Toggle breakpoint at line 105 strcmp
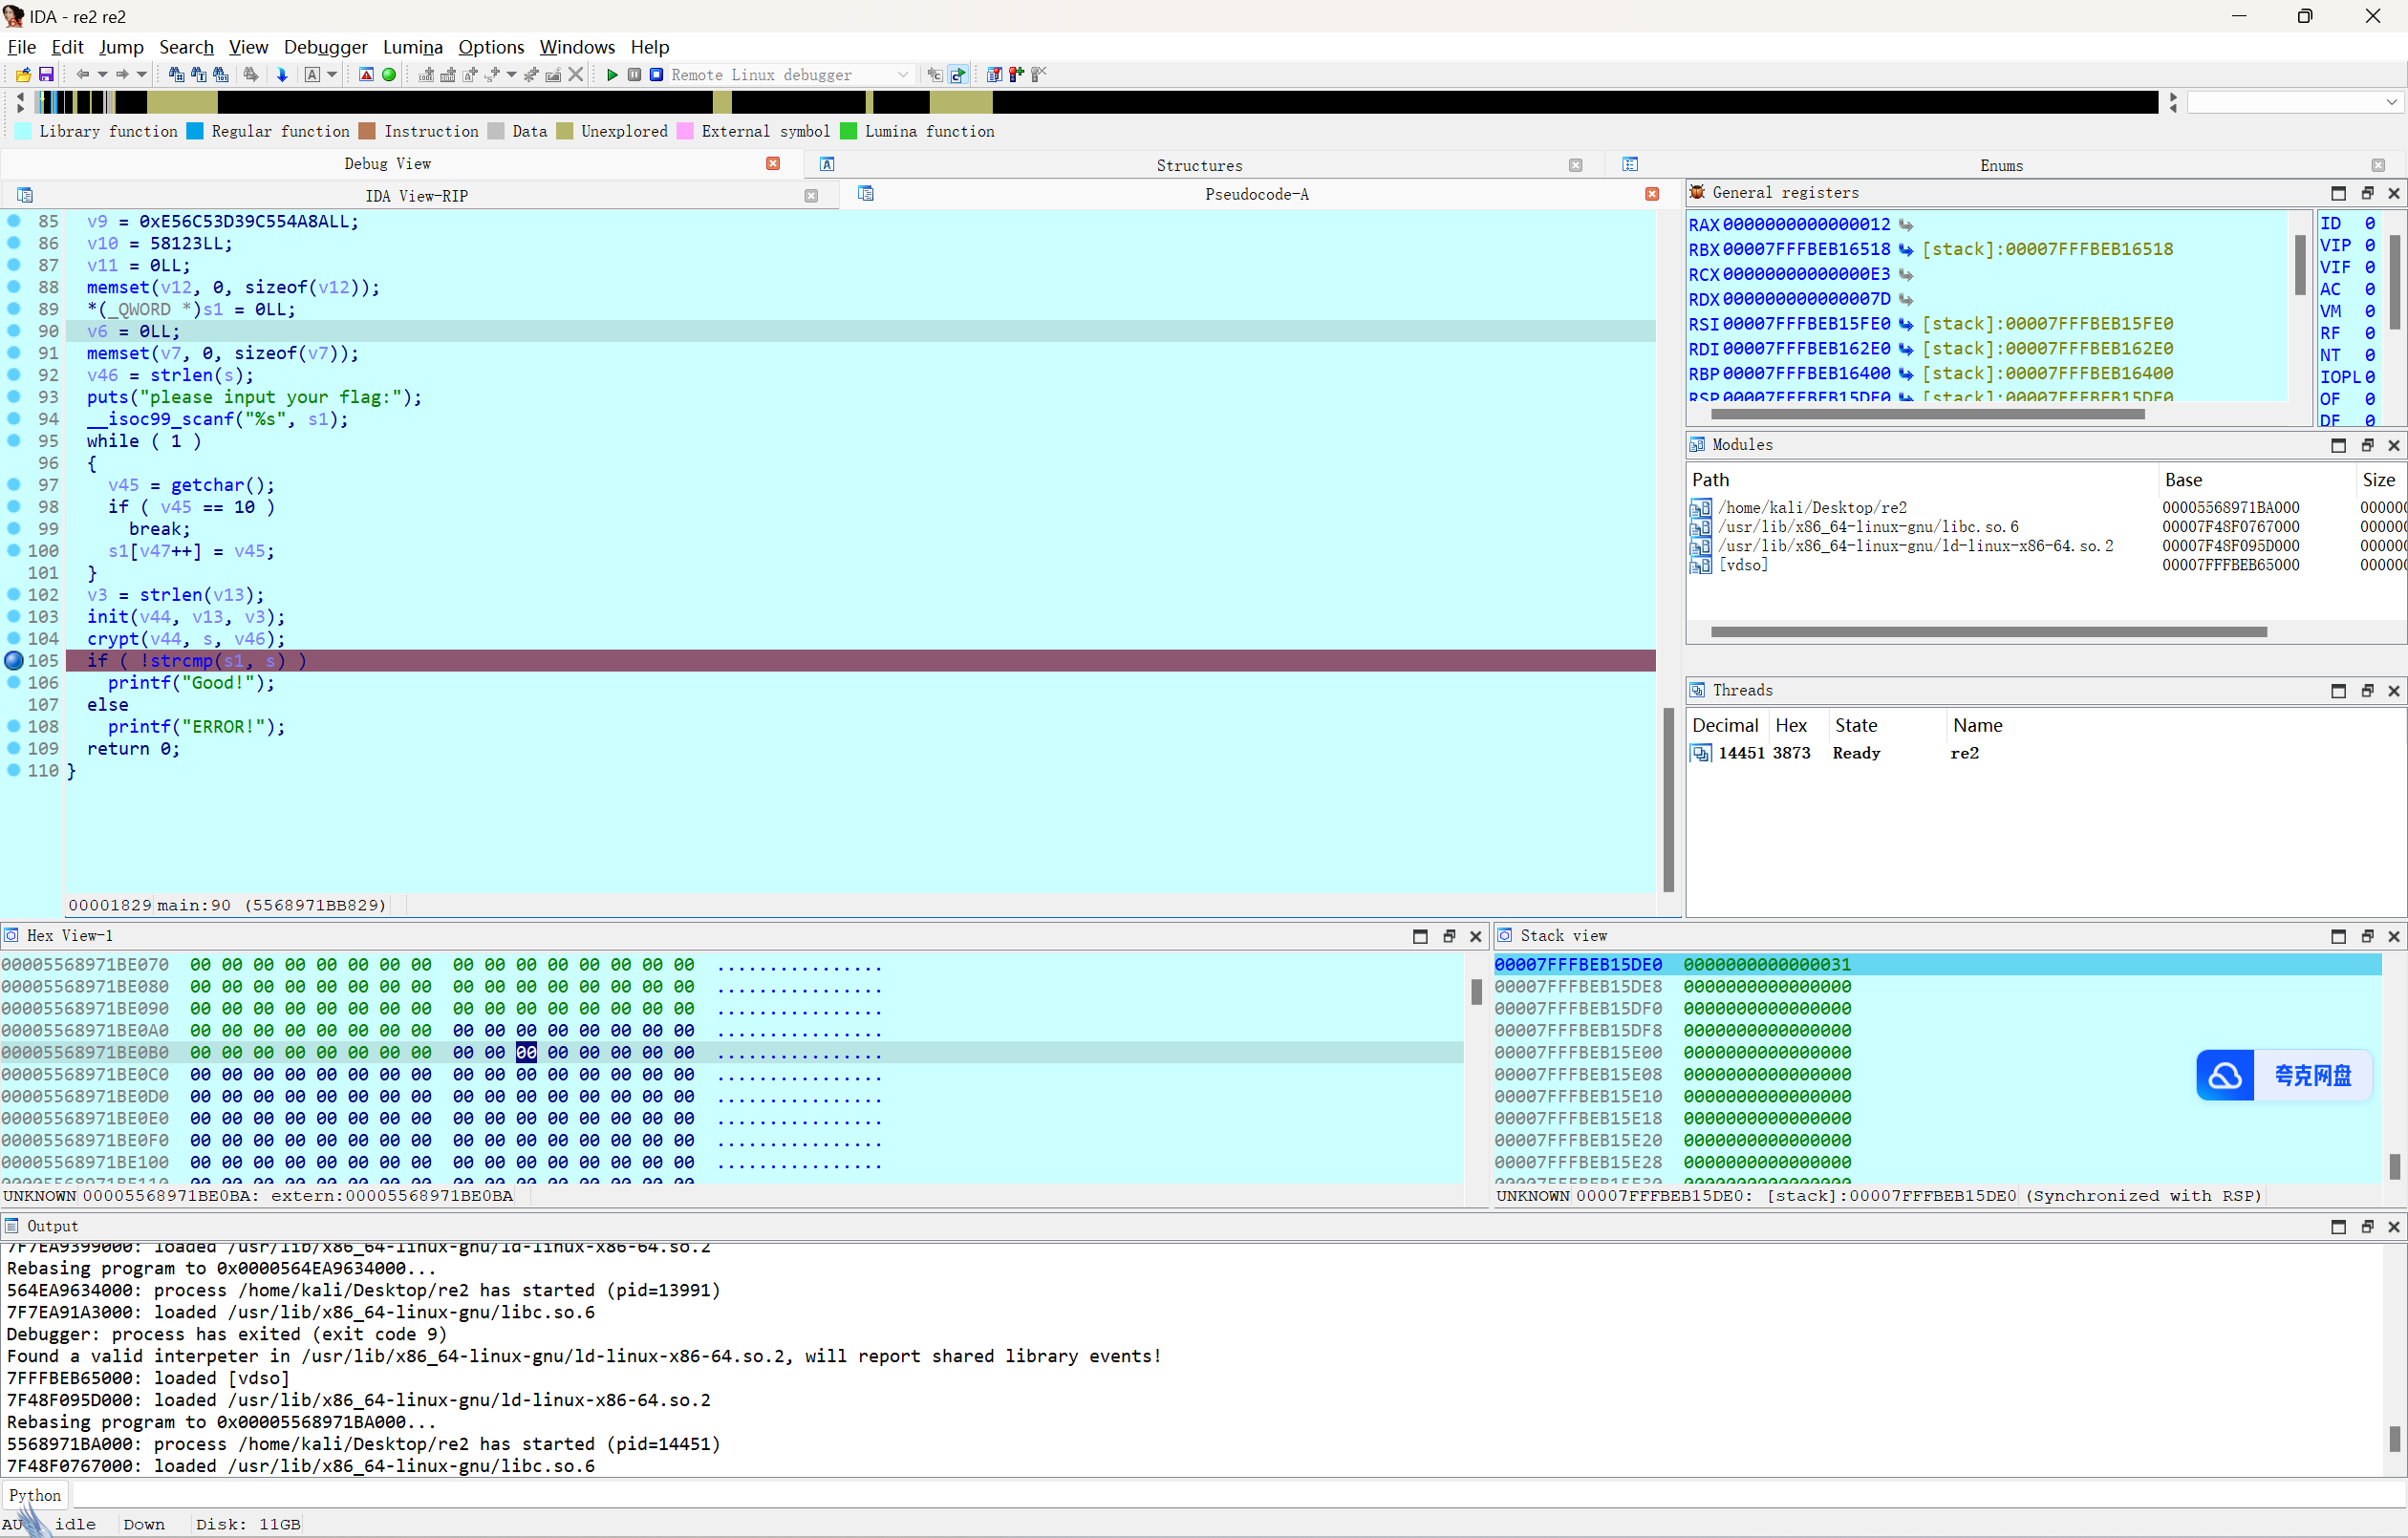The height and width of the screenshot is (1538, 2408). point(14,660)
